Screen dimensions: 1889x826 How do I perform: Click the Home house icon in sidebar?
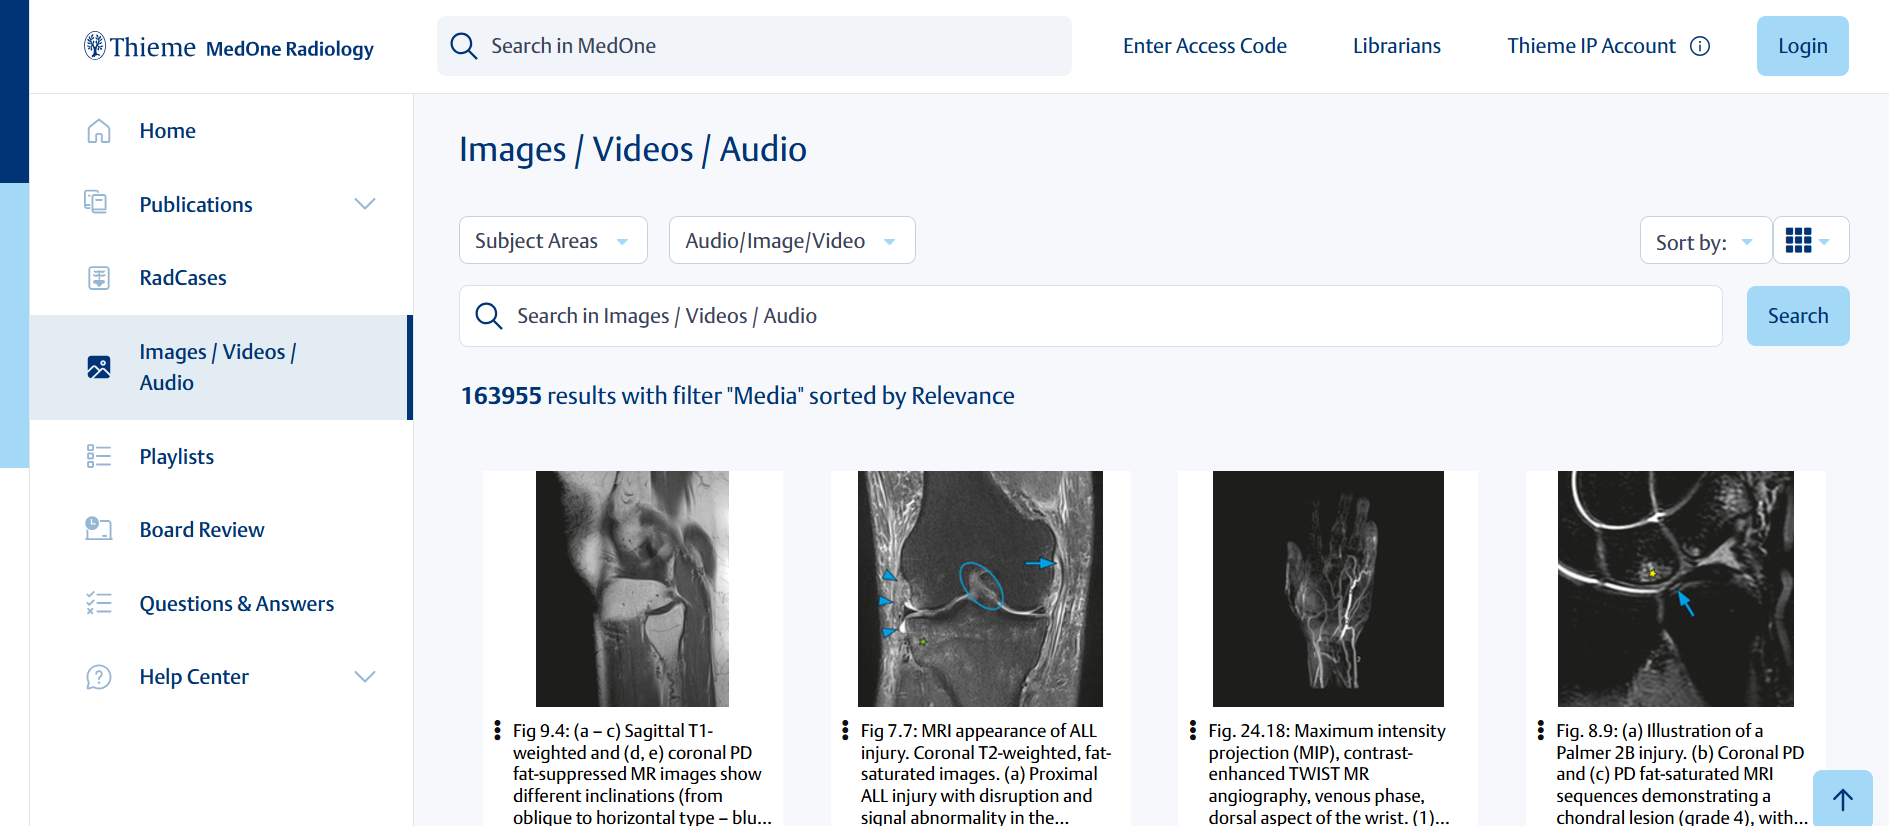(99, 131)
